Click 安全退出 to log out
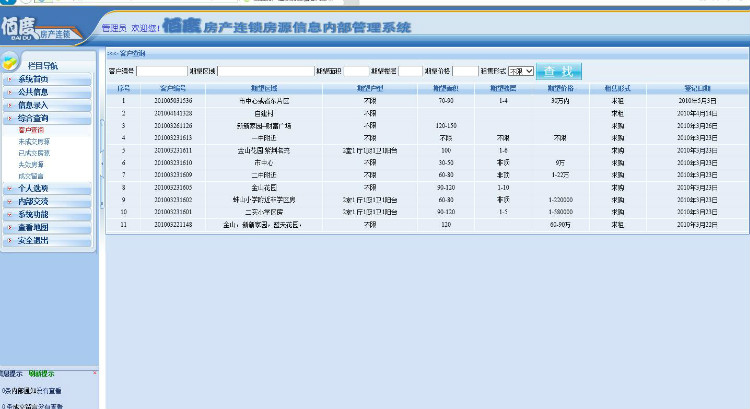The width and height of the screenshot is (750, 409). tap(47, 240)
